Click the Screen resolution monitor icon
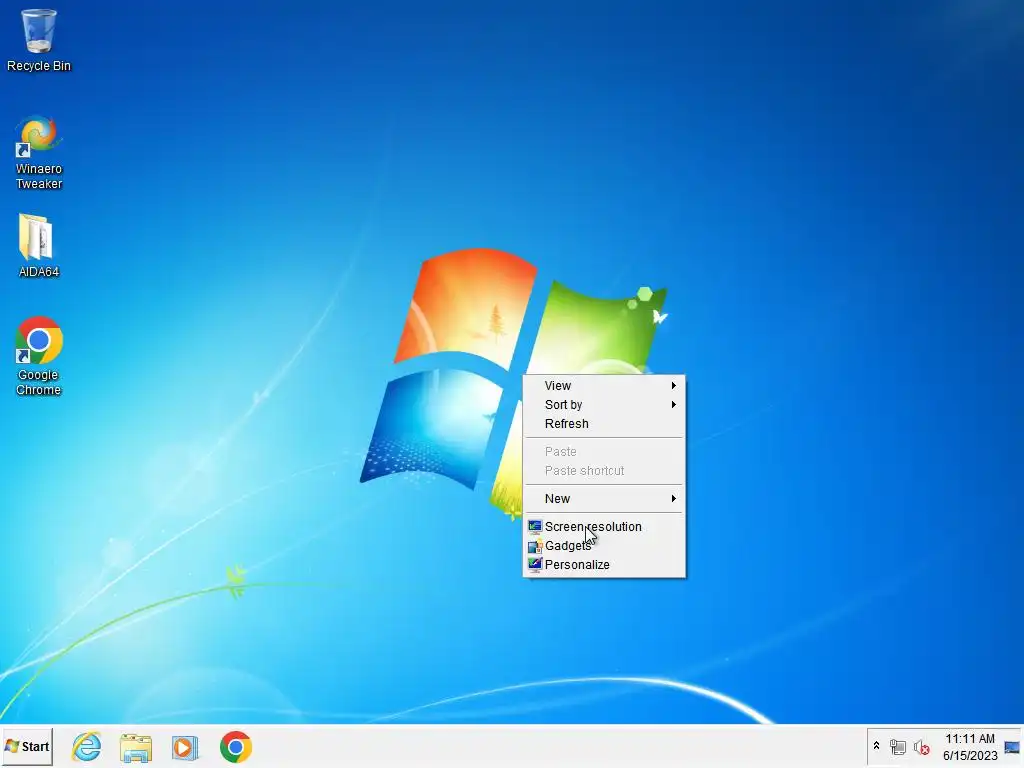The width and height of the screenshot is (1024, 768). pyautogui.click(x=535, y=526)
